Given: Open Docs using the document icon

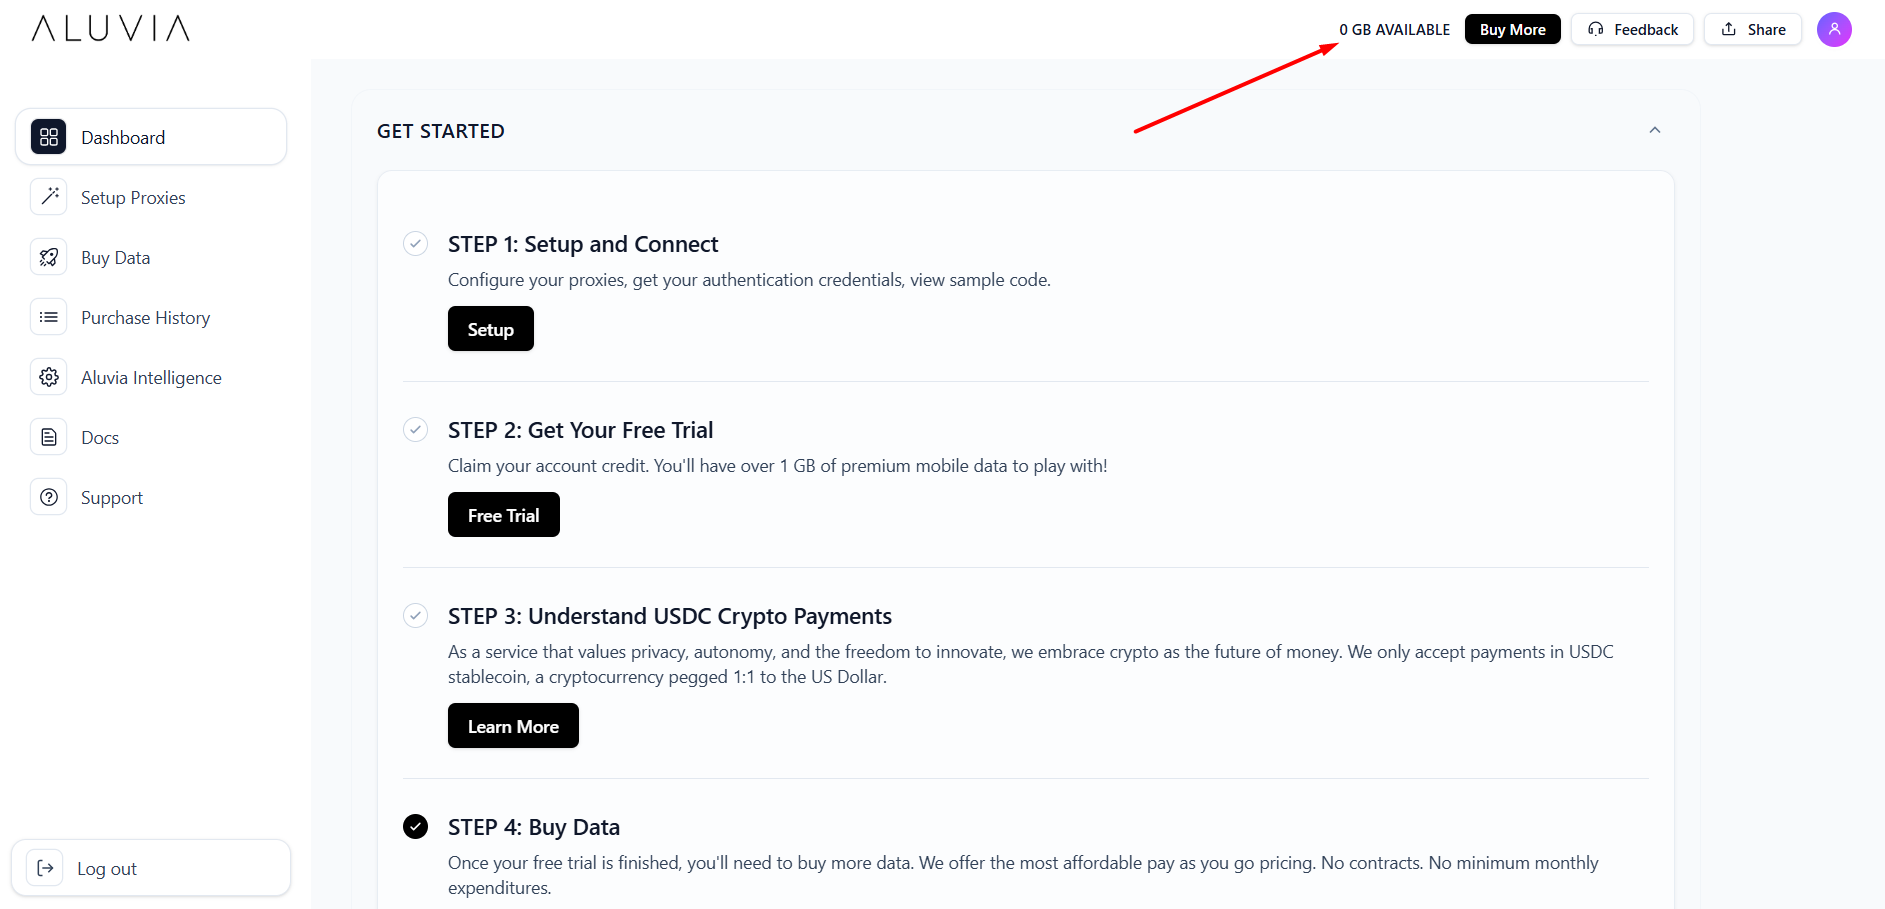Looking at the screenshot, I should coord(48,436).
